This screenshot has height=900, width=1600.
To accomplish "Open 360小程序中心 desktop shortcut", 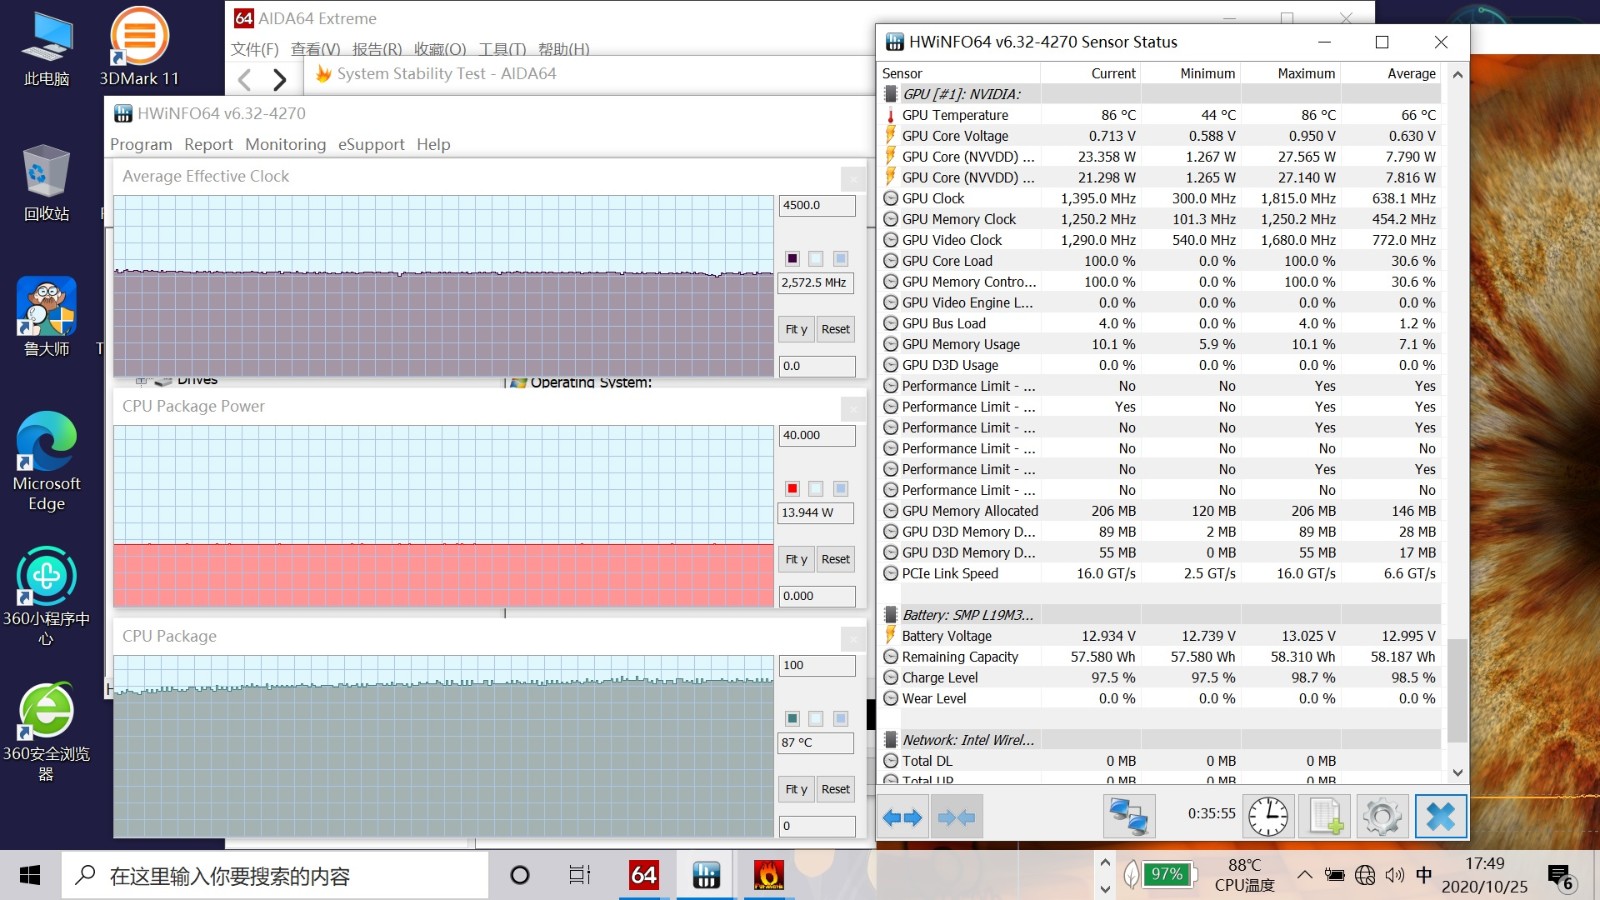I will tap(47, 596).
